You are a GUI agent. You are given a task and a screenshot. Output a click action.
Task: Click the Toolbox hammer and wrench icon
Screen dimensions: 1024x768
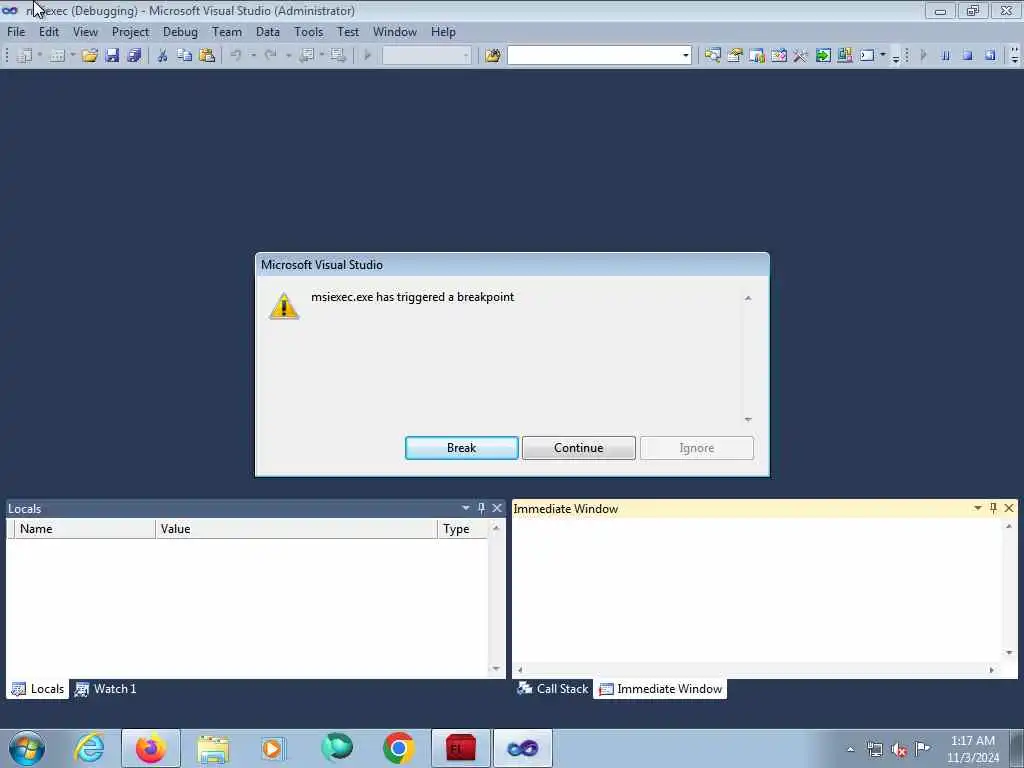click(x=801, y=56)
